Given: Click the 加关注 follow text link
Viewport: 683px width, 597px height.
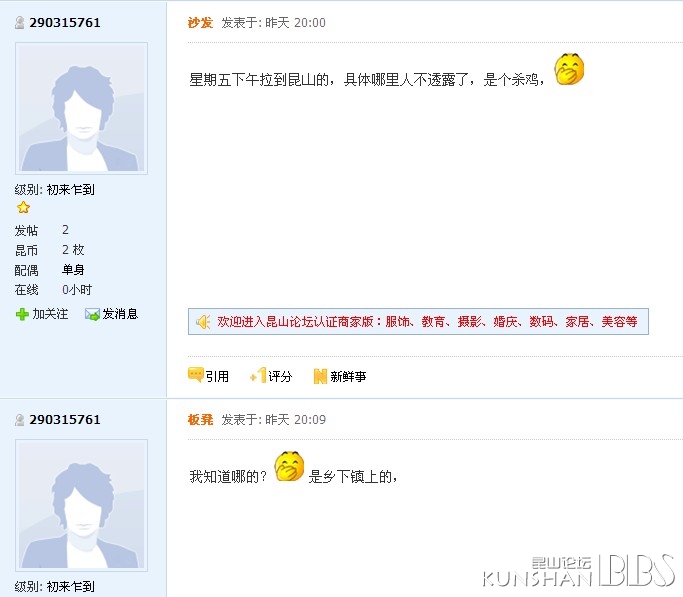Looking at the screenshot, I should (51, 314).
